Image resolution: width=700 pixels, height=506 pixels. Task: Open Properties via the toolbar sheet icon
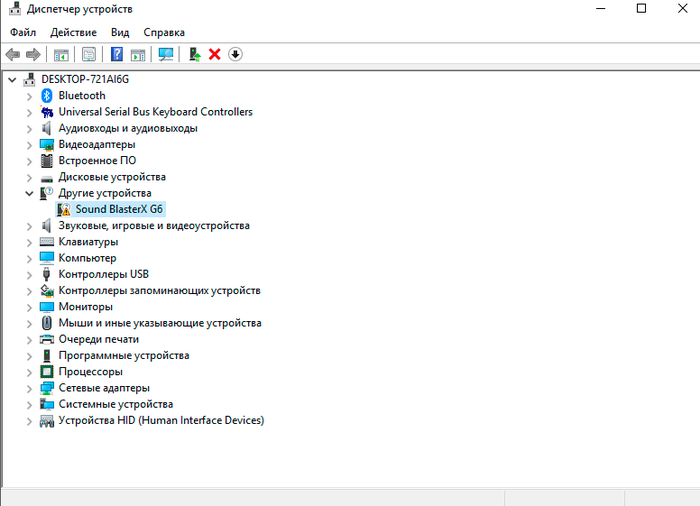(x=89, y=54)
